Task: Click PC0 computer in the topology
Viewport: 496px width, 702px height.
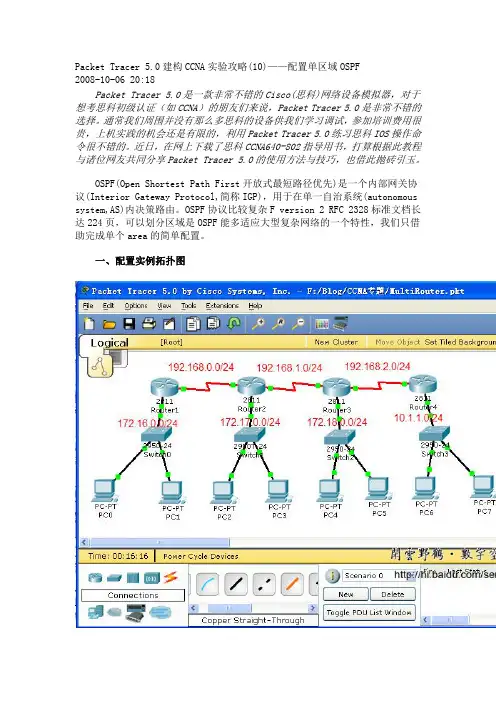Action: [105, 491]
